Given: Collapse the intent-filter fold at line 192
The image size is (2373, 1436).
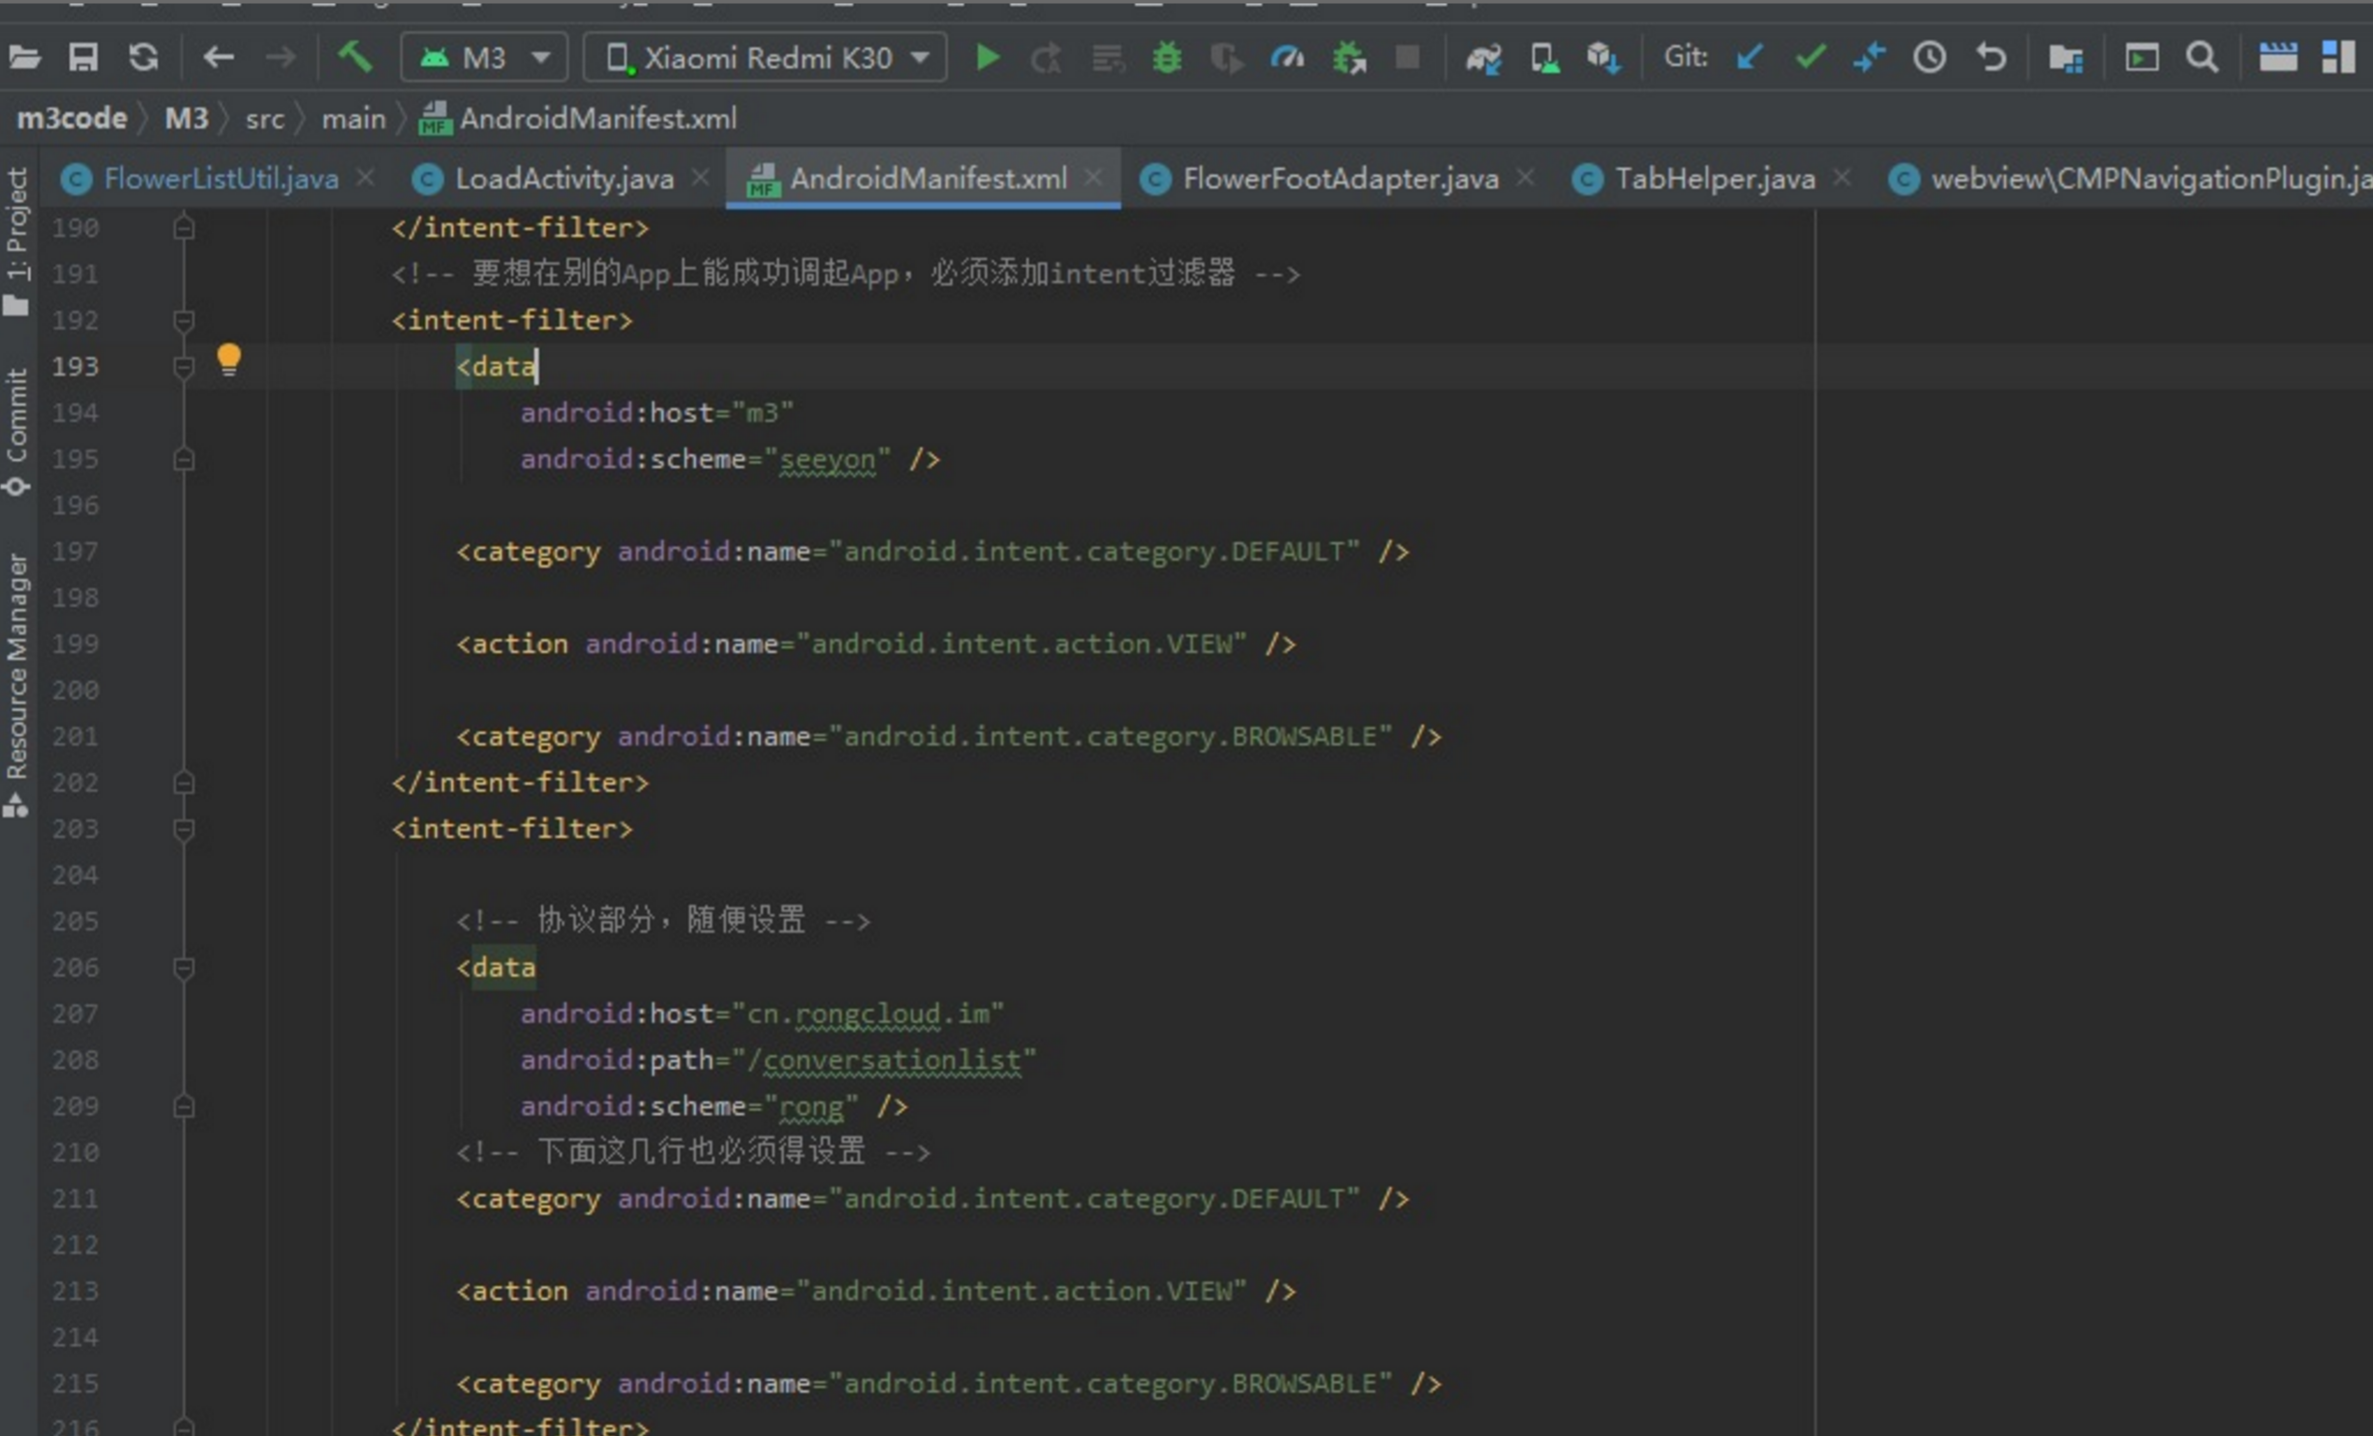Looking at the screenshot, I should [184, 321].
